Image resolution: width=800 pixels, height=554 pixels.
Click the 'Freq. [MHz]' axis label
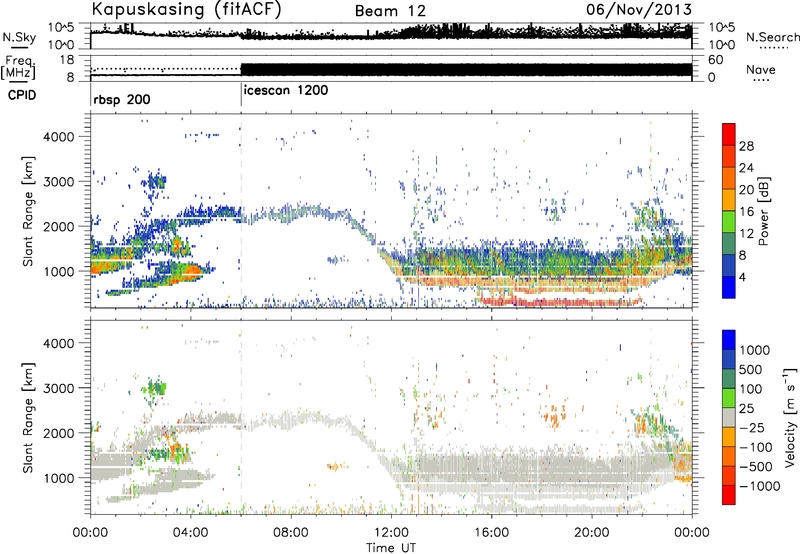pos(18,67)
